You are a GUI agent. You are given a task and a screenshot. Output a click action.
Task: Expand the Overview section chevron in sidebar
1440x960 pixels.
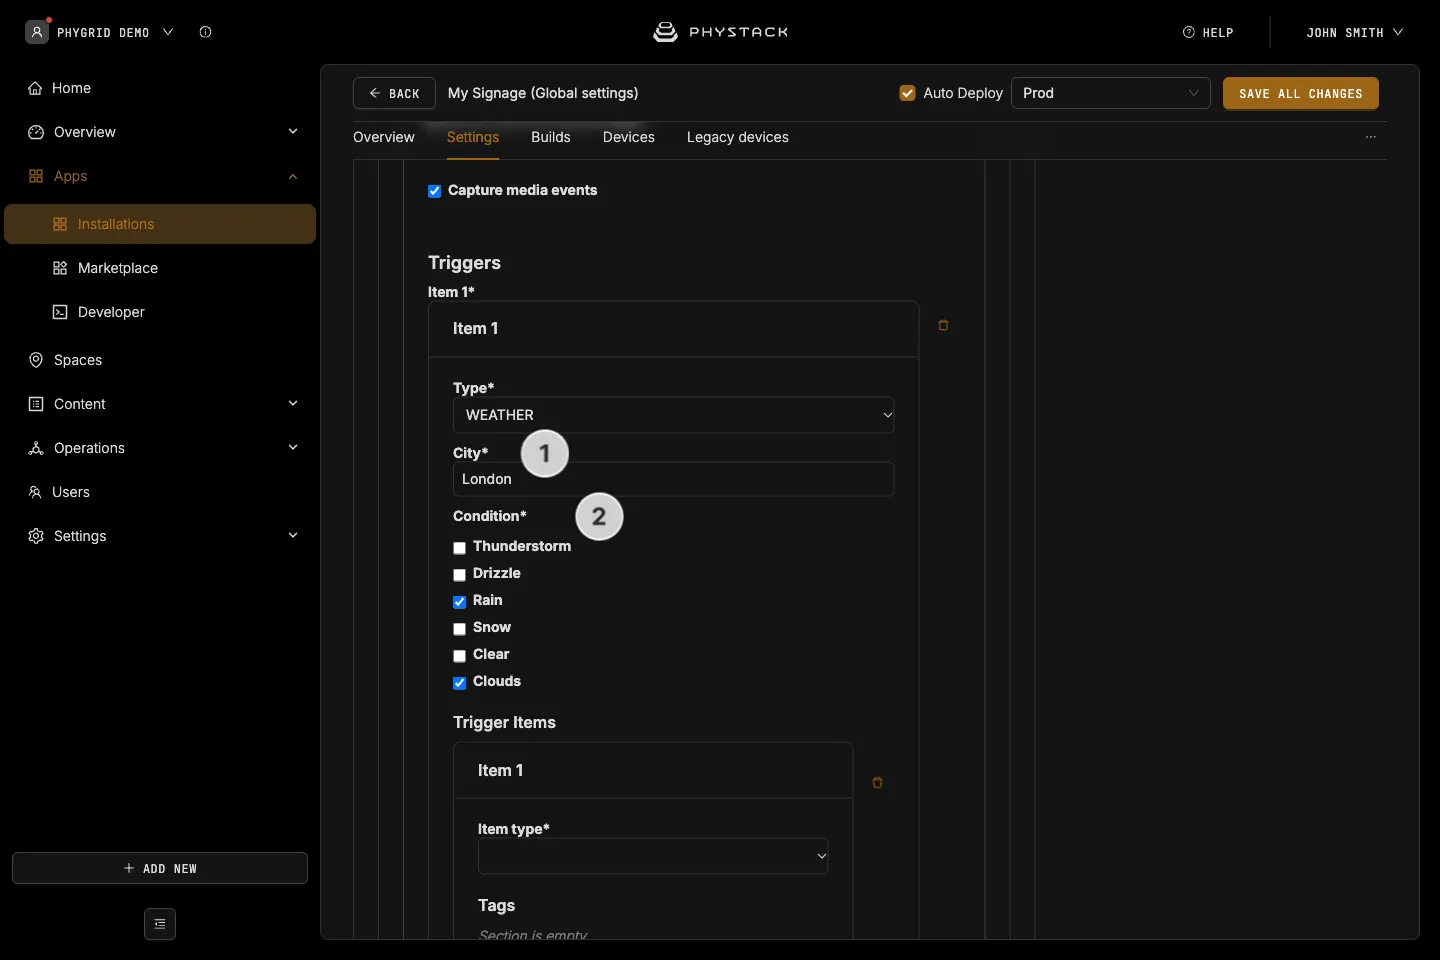[x=293, y=132]
